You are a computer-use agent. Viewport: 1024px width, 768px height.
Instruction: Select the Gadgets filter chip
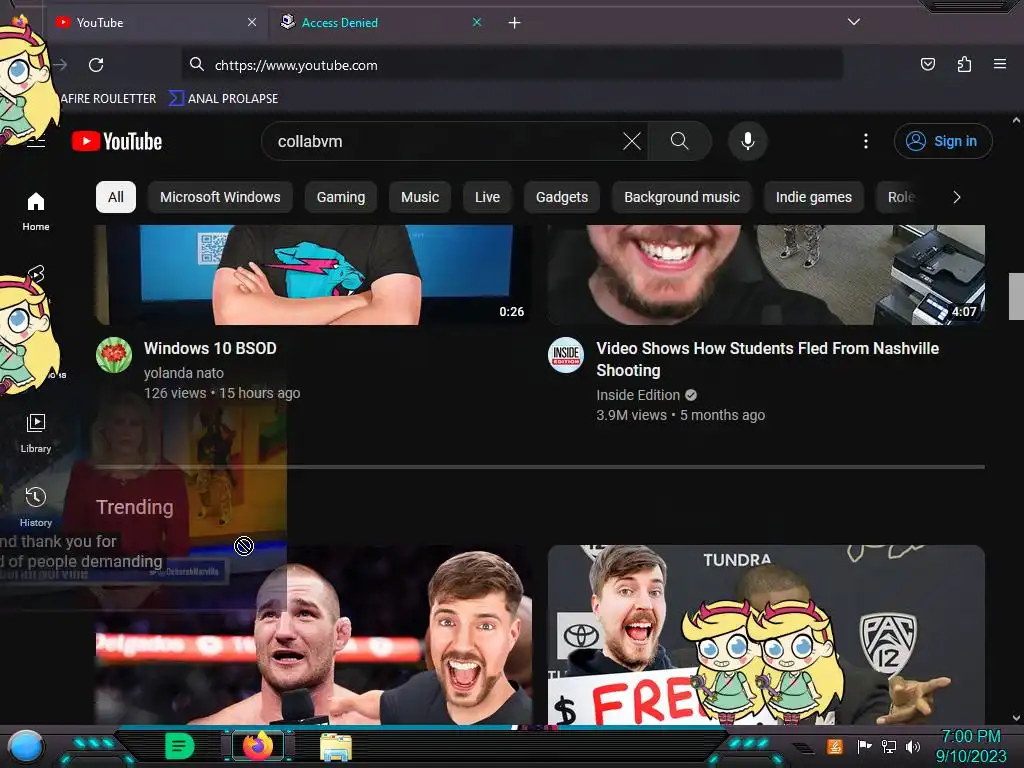tap(562, 197)
